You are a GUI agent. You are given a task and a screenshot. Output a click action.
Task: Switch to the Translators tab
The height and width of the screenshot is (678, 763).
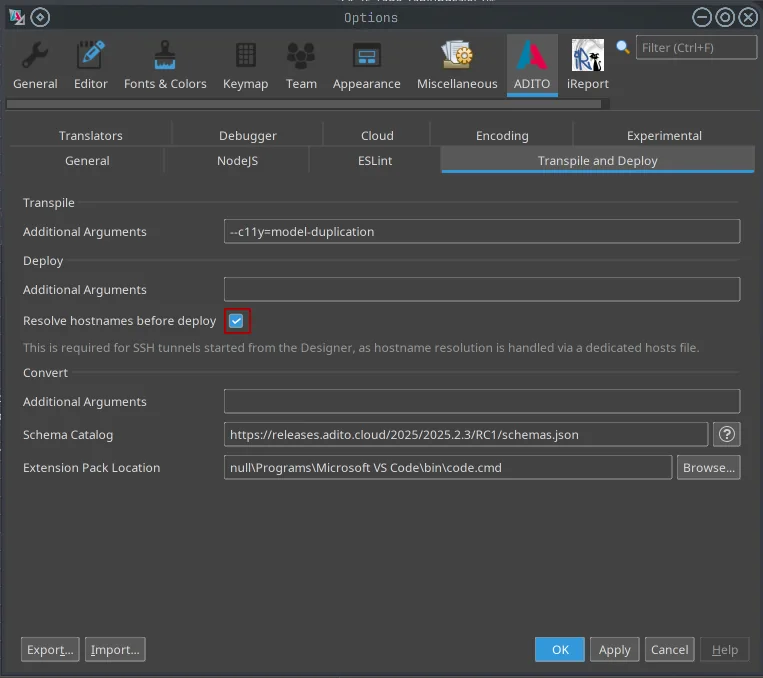coord(91,135)
